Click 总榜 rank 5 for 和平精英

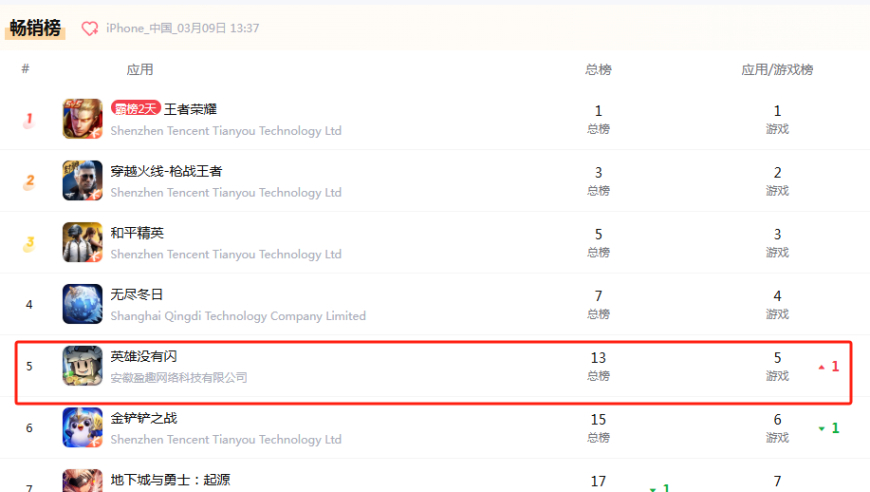point(598,234)
